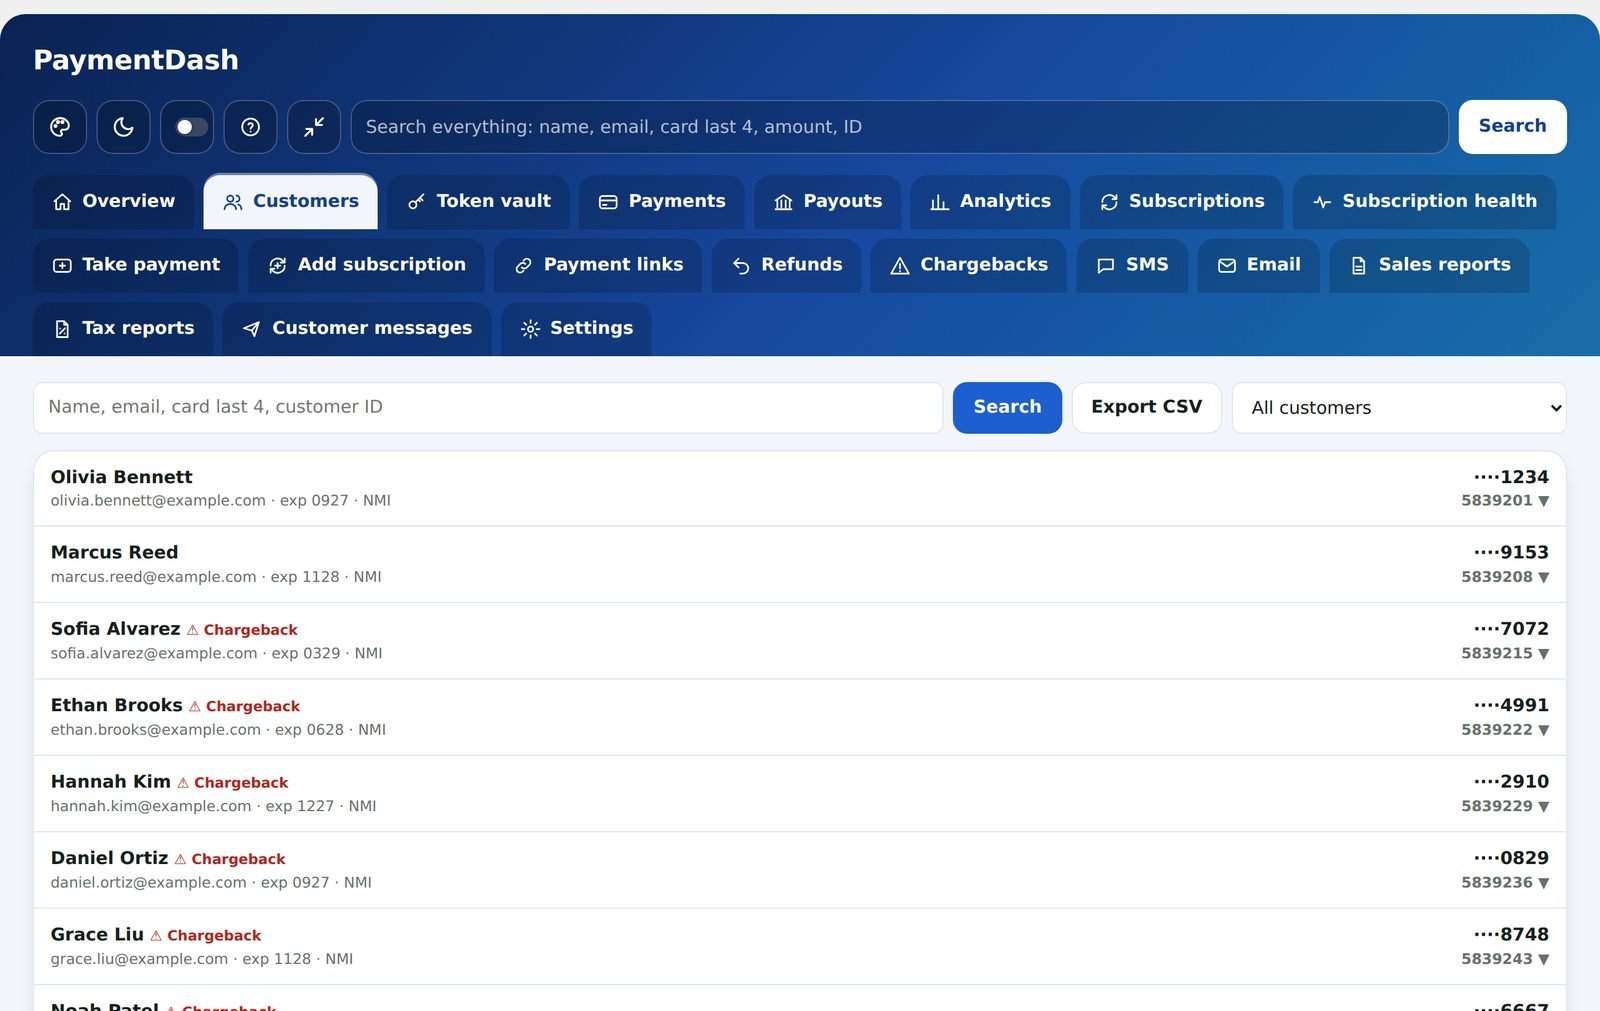
Task: Switch to the Payments tab
Action: [x=662, y=202]
